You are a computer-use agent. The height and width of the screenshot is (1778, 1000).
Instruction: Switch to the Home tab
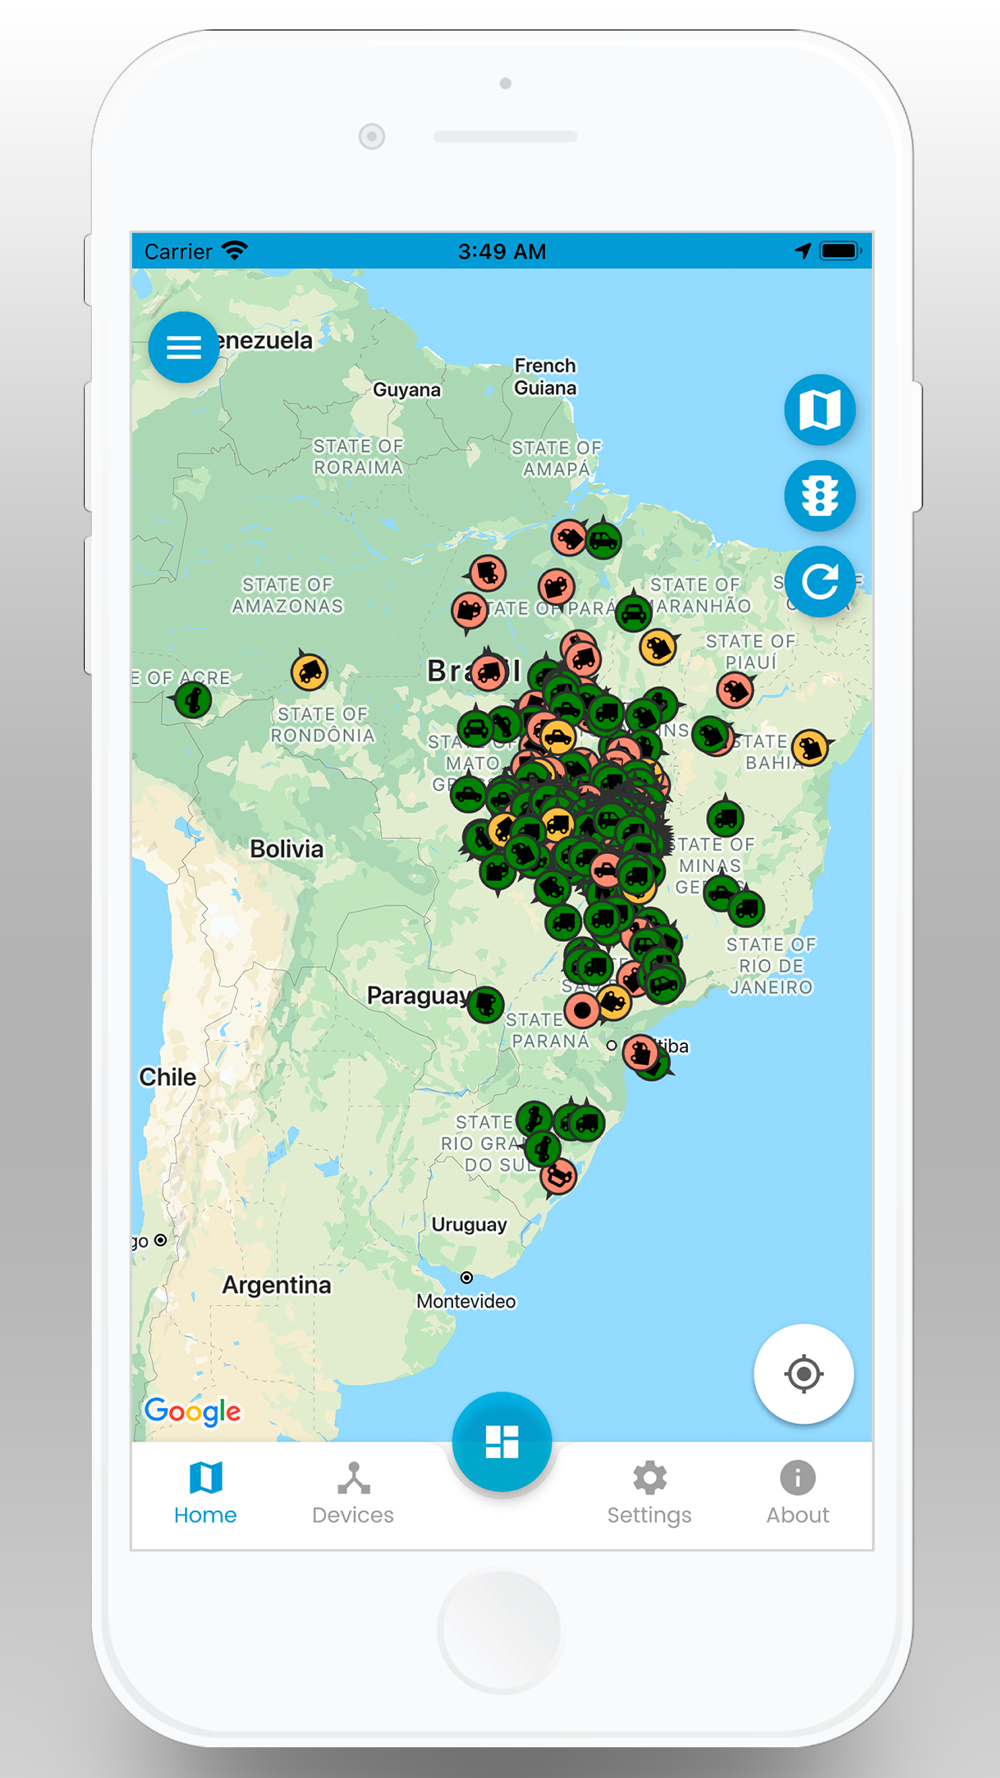coord(205,1493)
